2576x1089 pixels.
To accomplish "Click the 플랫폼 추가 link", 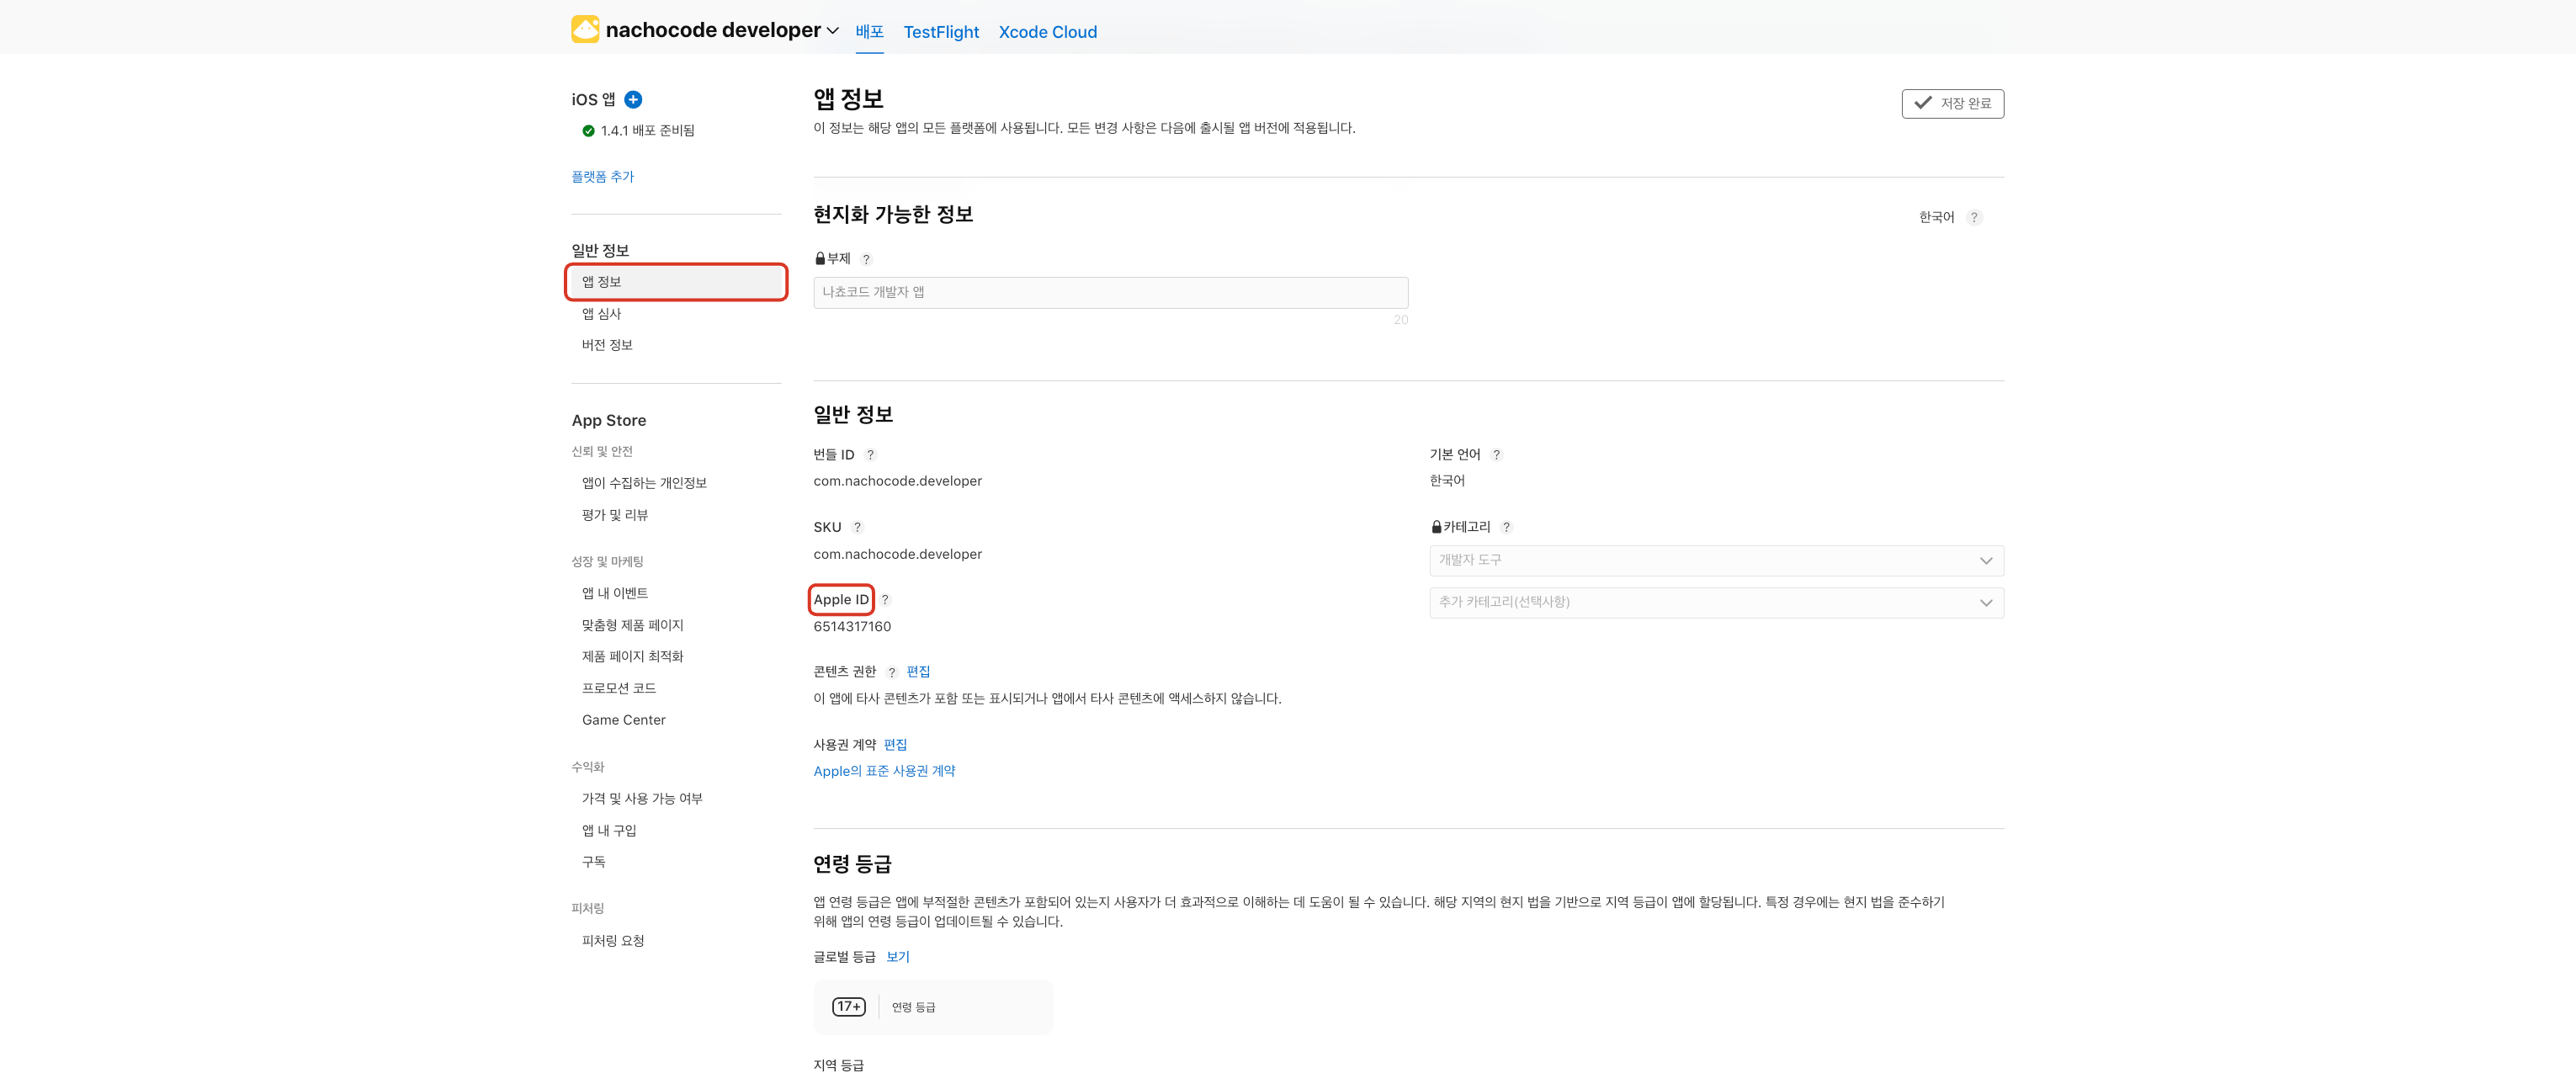I will coord(602,177).
